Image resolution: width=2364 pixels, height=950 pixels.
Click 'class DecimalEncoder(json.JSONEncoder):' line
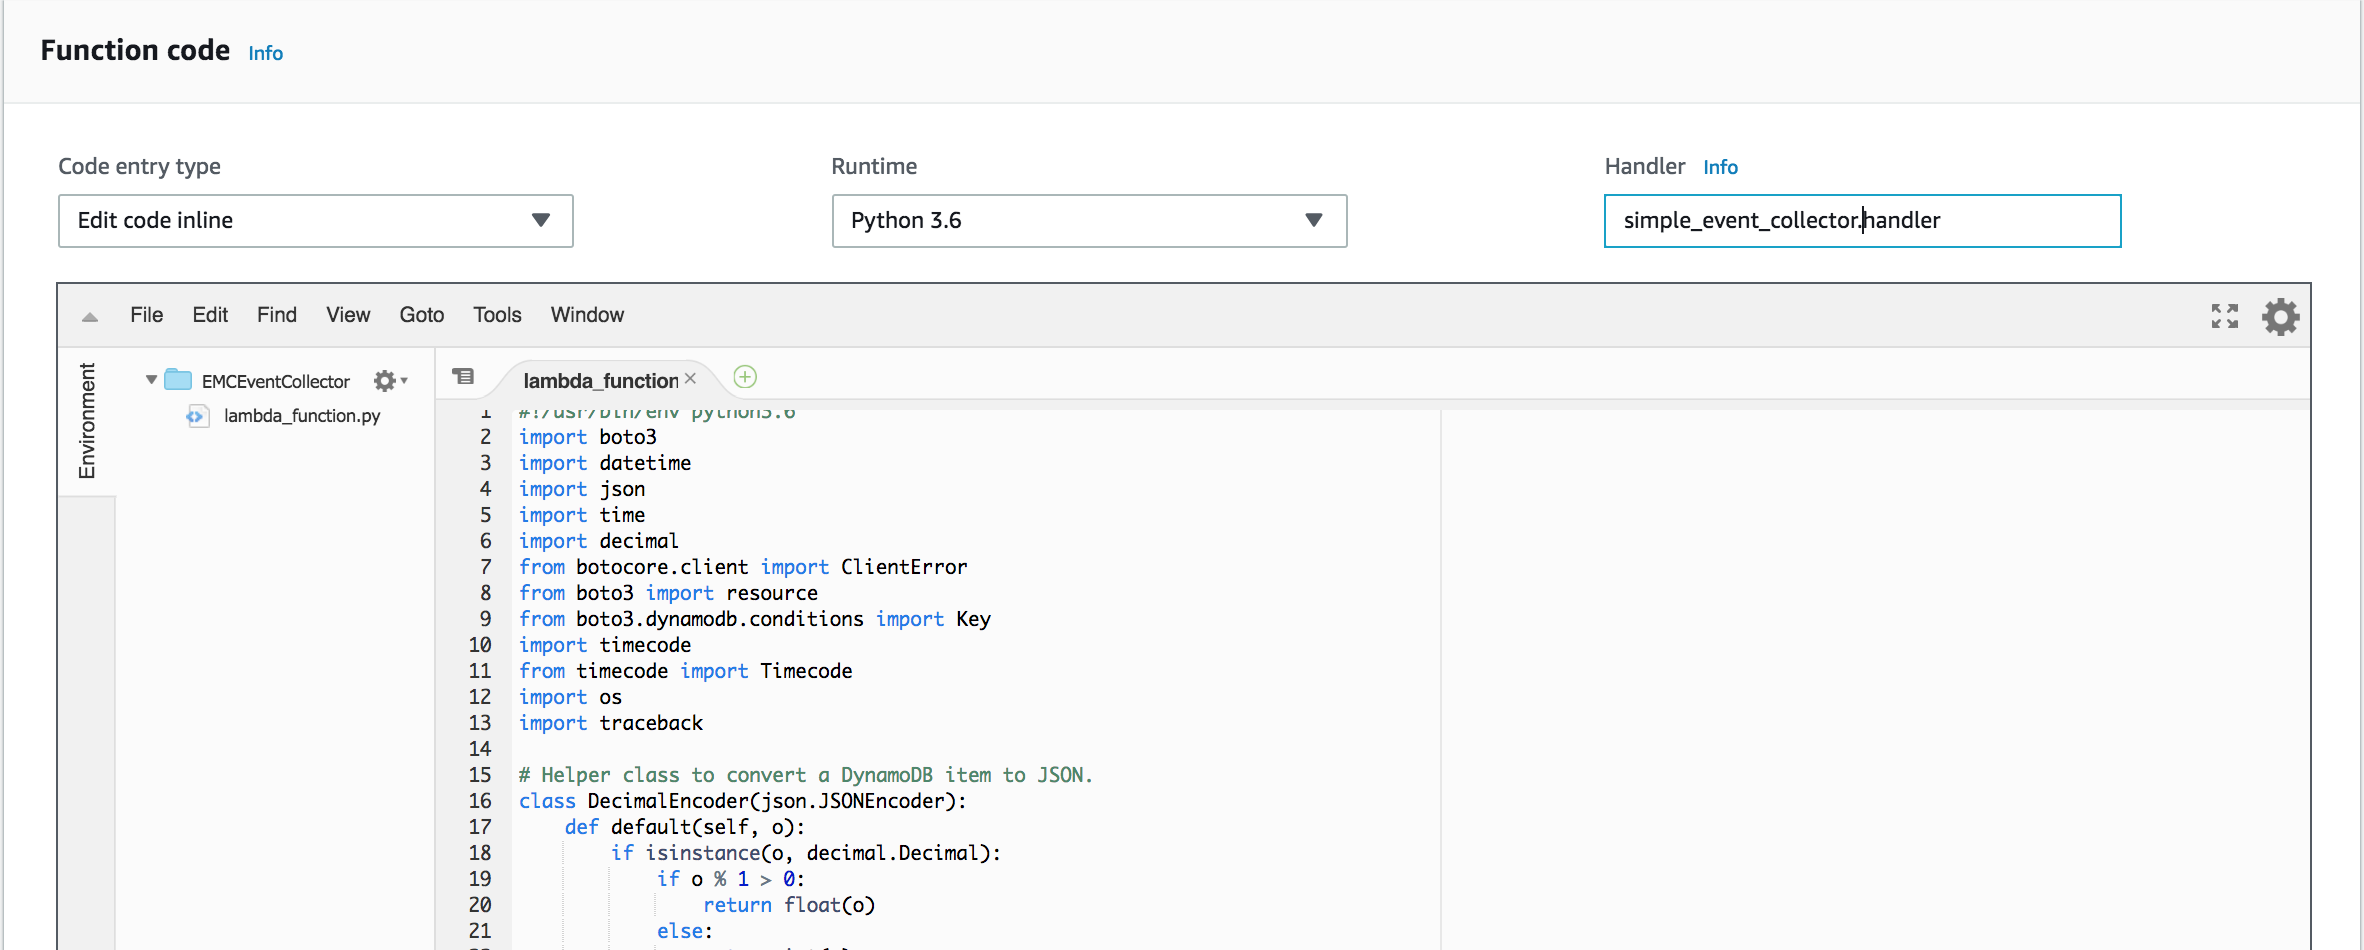742,801
